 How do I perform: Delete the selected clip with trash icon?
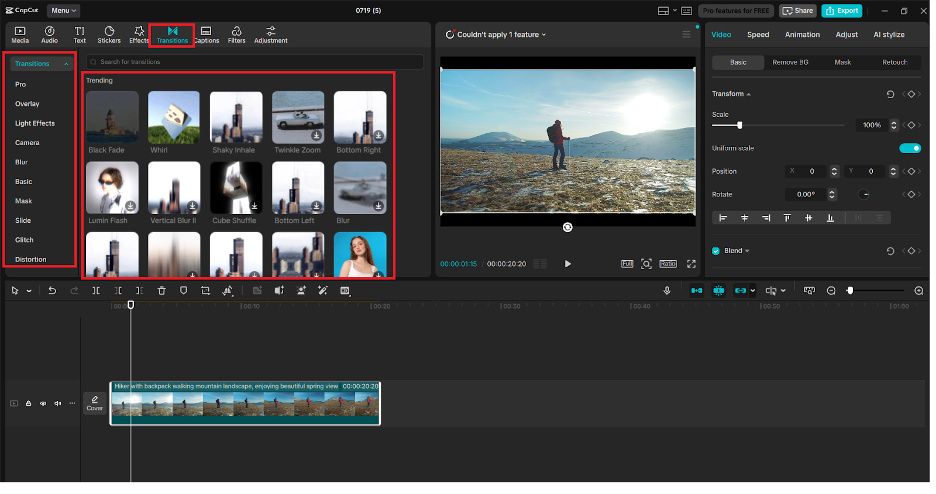click(x=162, y=291)
